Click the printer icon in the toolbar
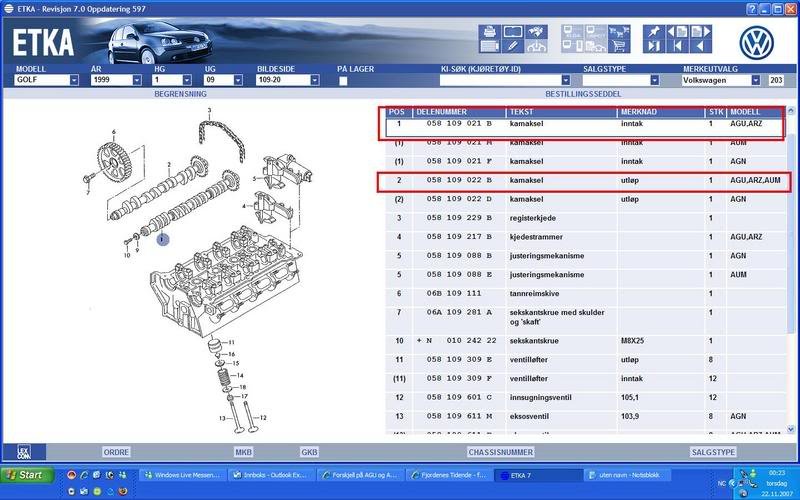Screen dimensions: 800x500 490,32
